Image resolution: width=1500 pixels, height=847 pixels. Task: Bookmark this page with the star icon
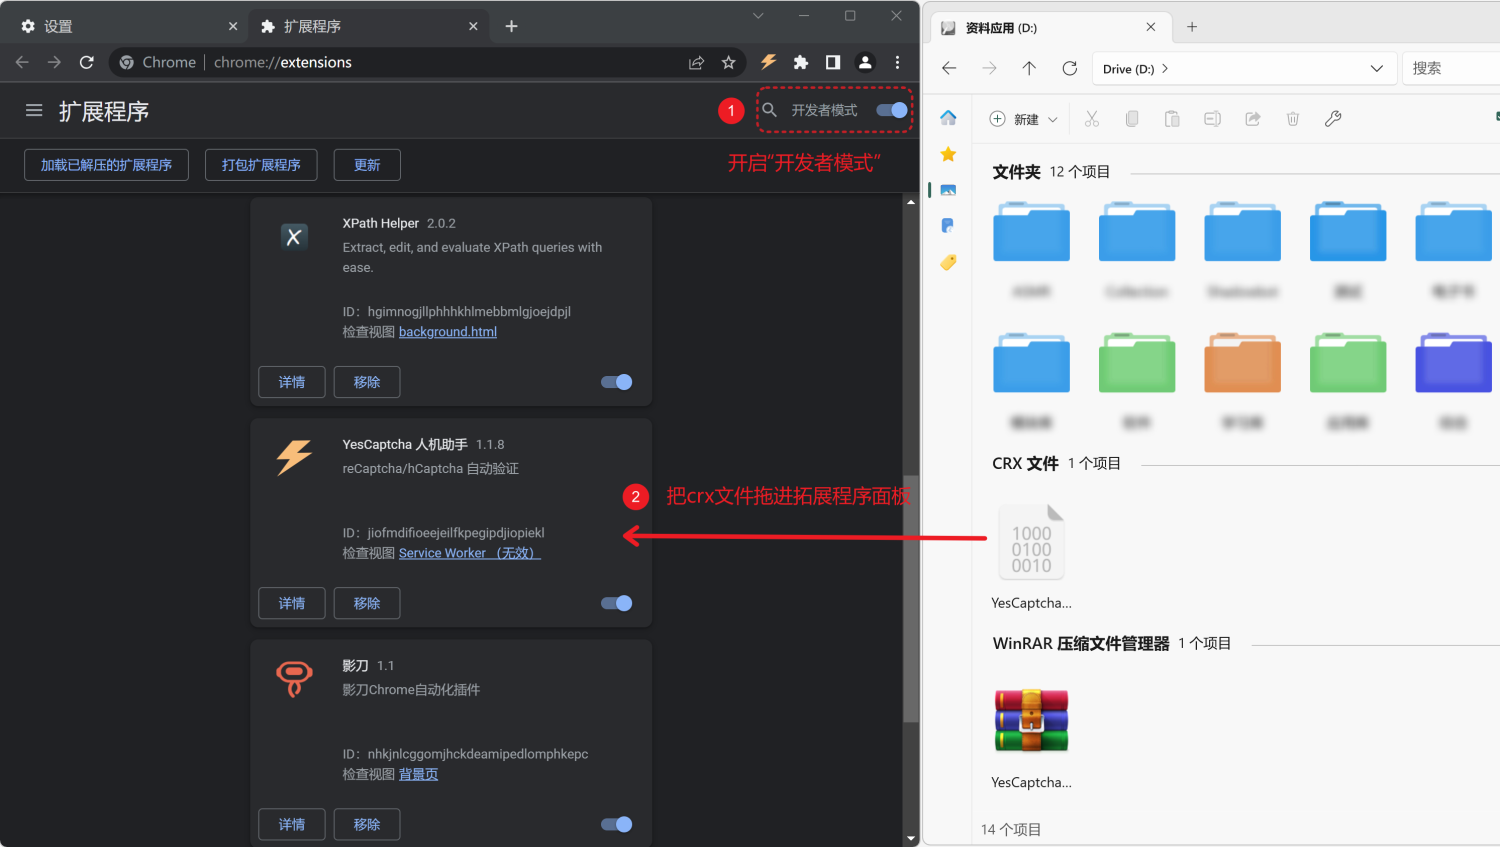(729, 62)
